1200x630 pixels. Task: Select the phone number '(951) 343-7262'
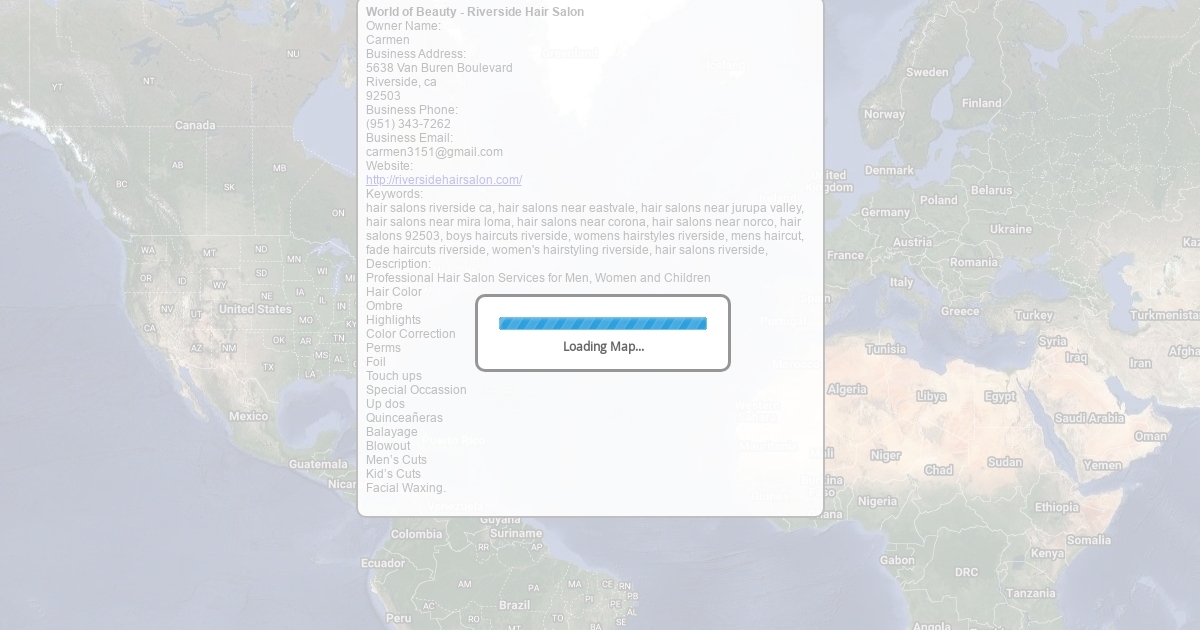point(408,124)
